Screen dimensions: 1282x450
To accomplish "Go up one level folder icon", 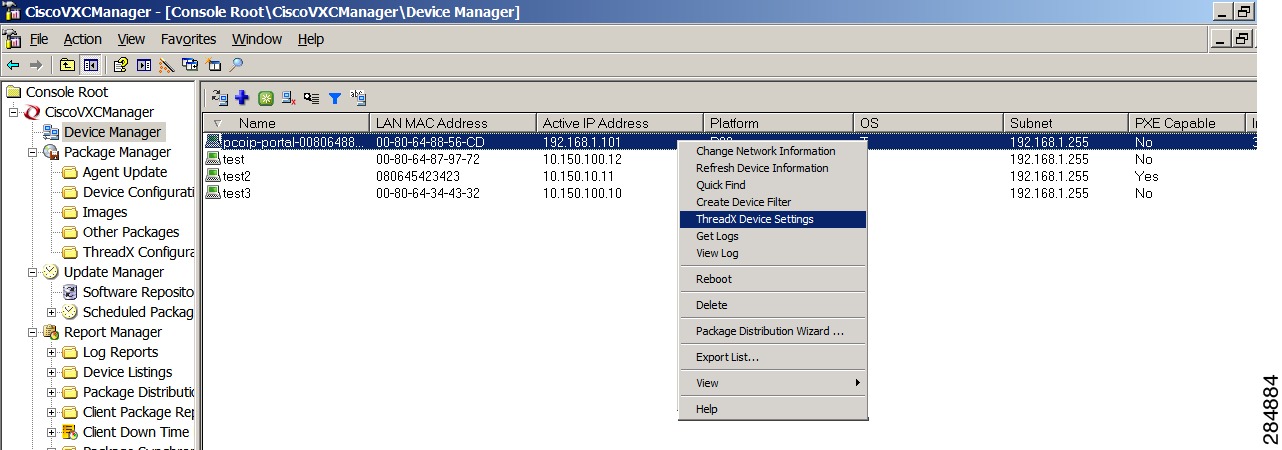I will click(x=67, y=65).
